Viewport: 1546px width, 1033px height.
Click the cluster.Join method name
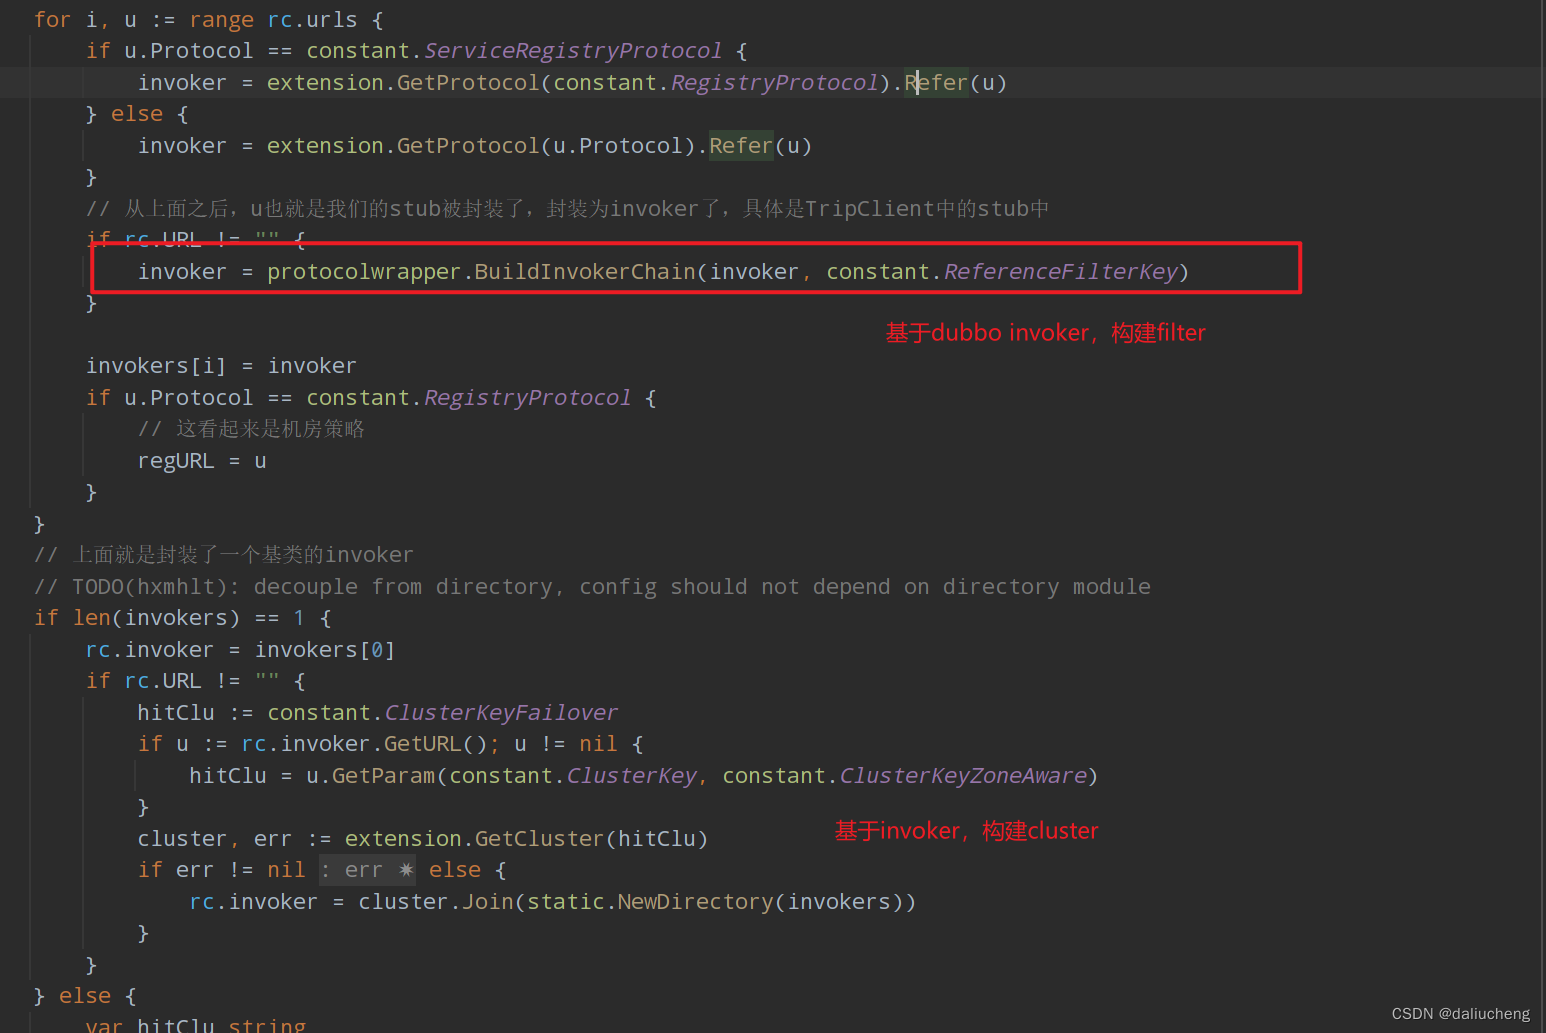(x=488, y=902)
